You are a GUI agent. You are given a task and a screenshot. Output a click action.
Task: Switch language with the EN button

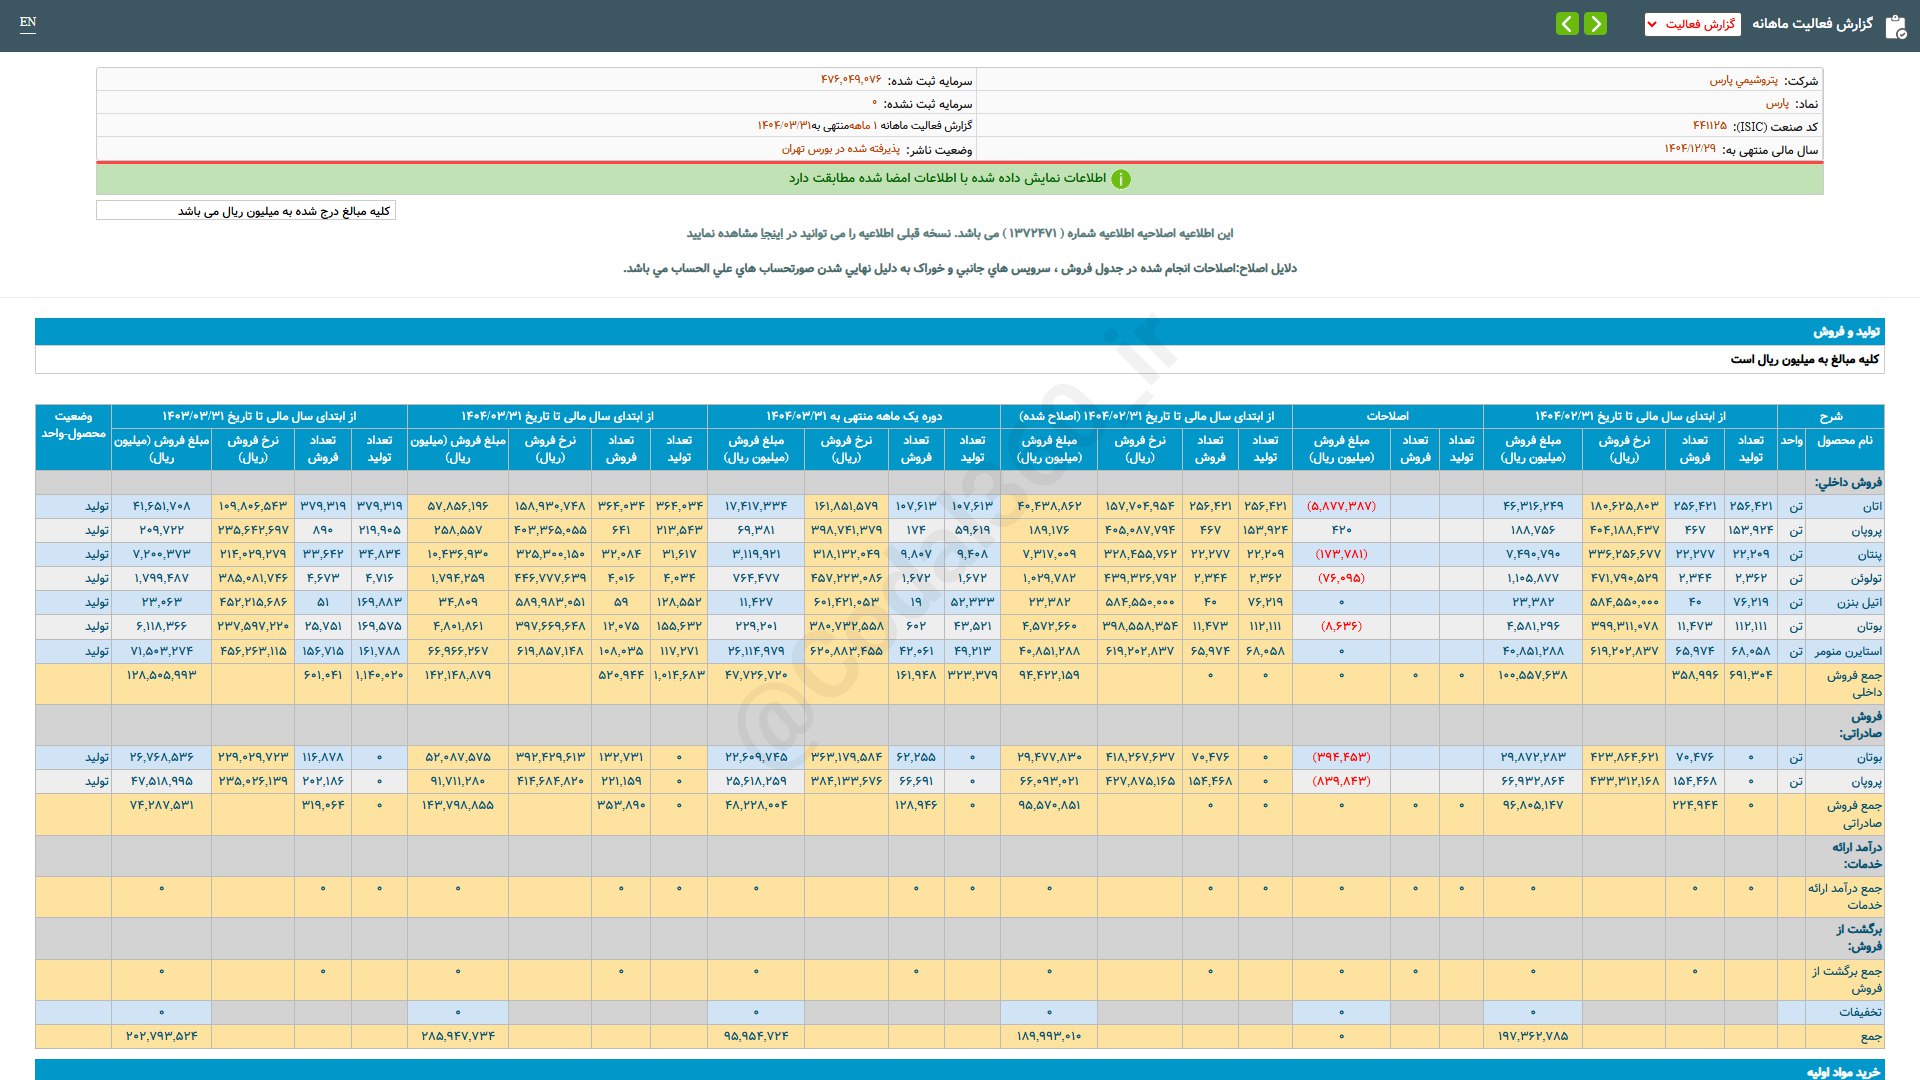click(x=28, y=22)
